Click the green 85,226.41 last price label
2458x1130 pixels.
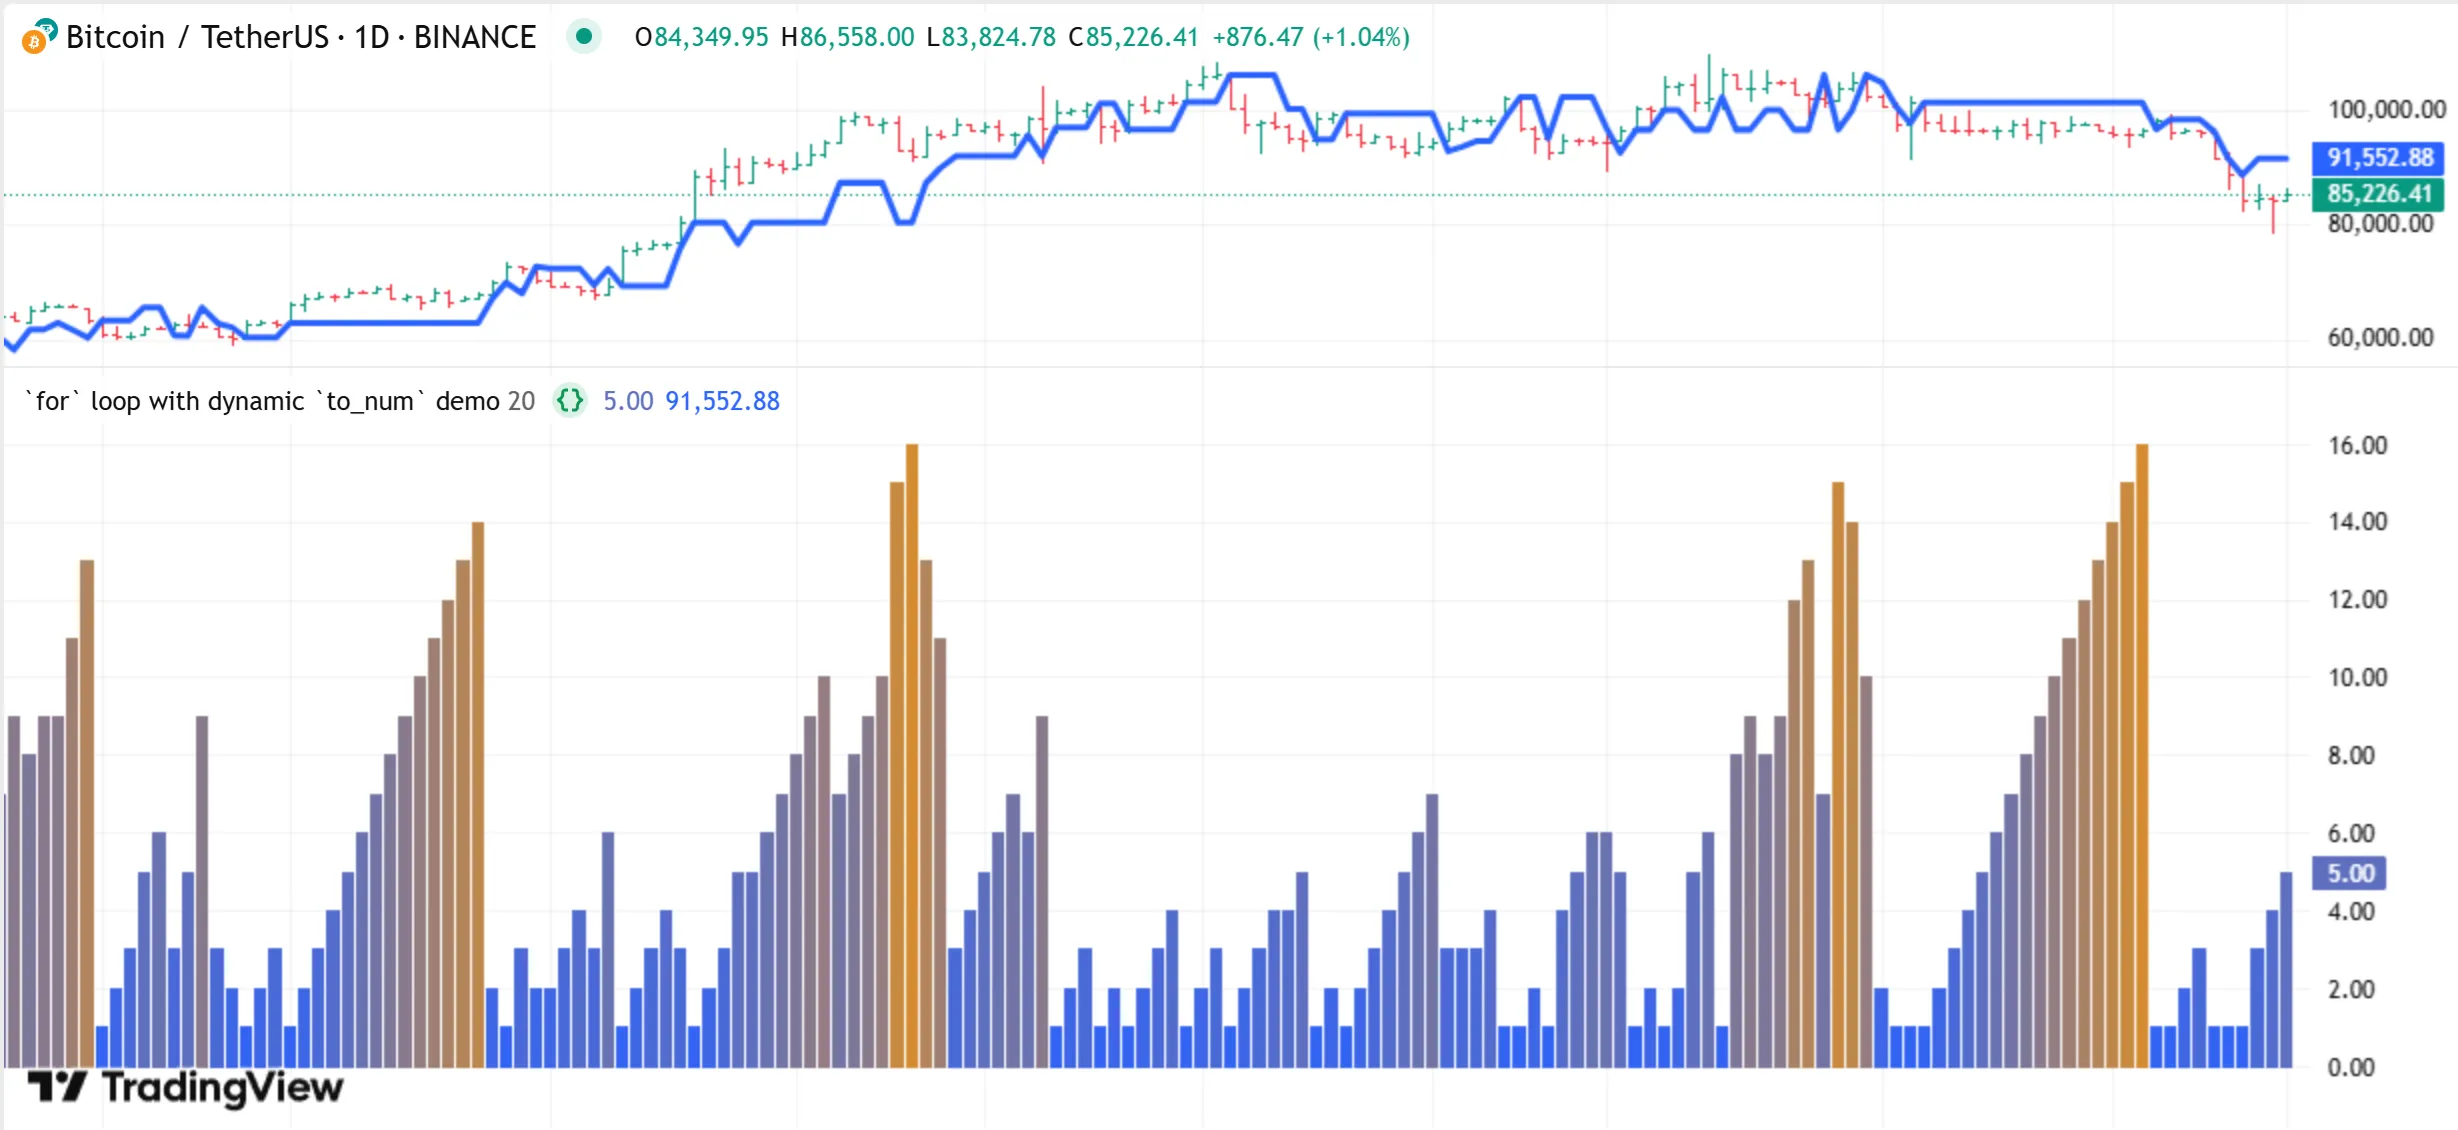click(x=2378, y=194)
